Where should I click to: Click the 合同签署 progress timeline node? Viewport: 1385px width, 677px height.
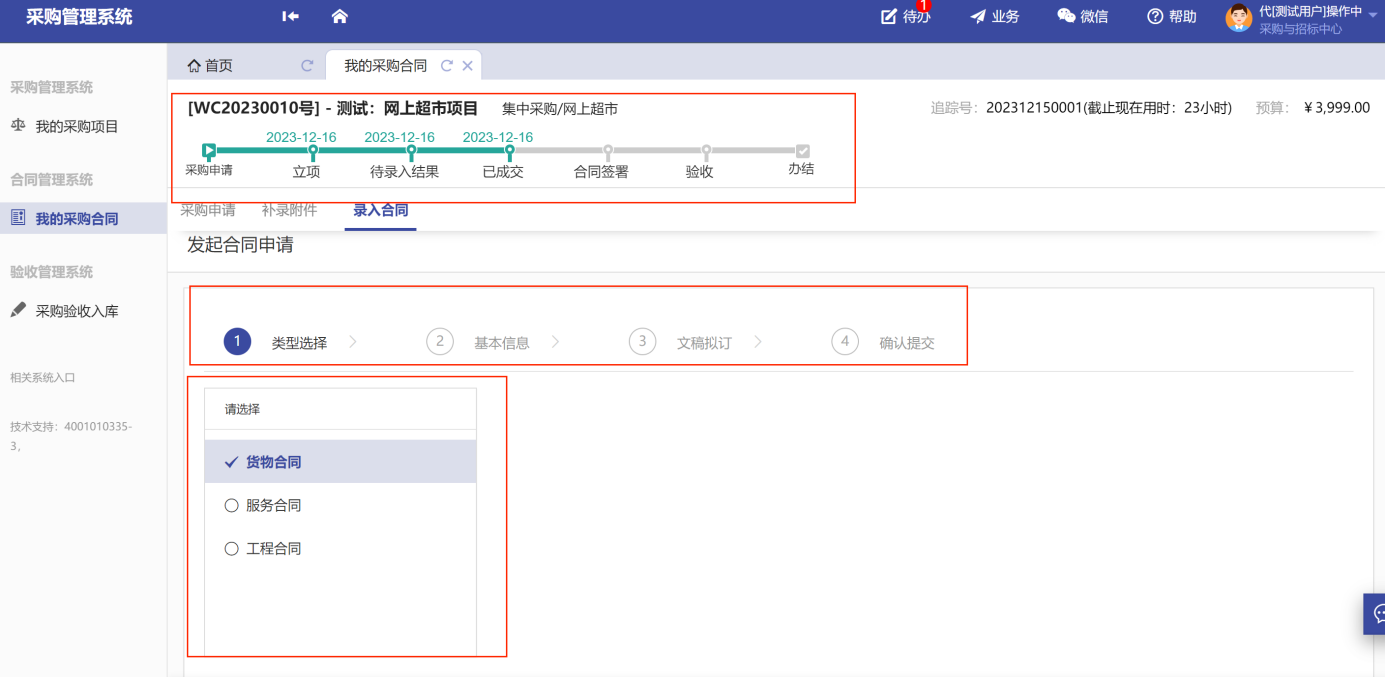coord(608,151)
